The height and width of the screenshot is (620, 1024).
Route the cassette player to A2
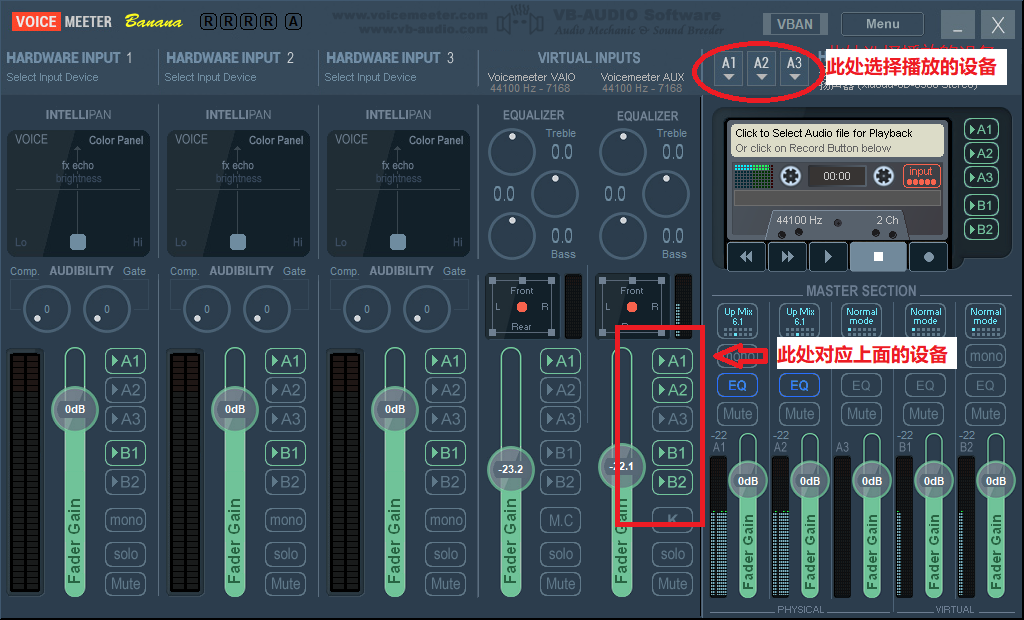[x=981, y=154]
